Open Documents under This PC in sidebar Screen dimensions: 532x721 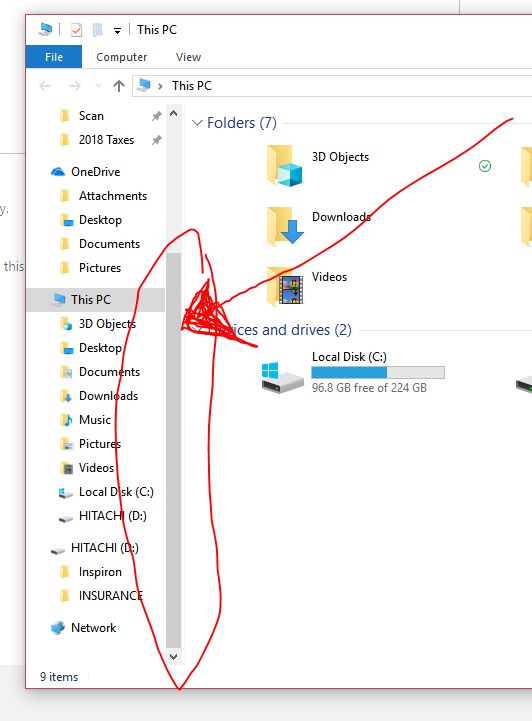(109, 372)
